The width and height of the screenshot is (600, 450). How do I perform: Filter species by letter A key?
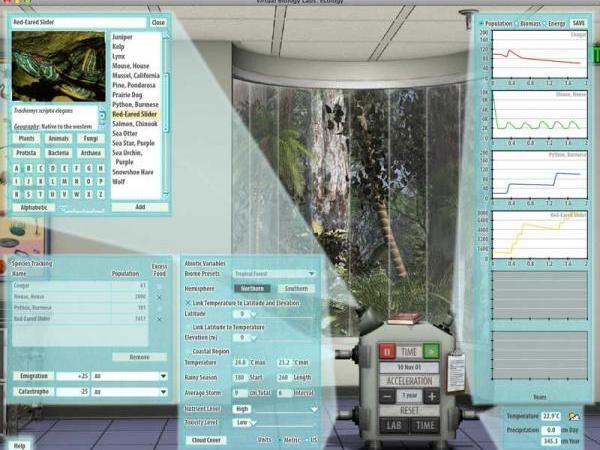pos(16,168)
